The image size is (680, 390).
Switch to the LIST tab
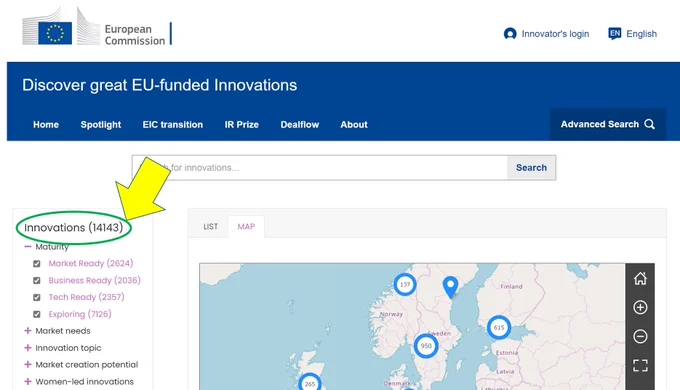point(210,226)
